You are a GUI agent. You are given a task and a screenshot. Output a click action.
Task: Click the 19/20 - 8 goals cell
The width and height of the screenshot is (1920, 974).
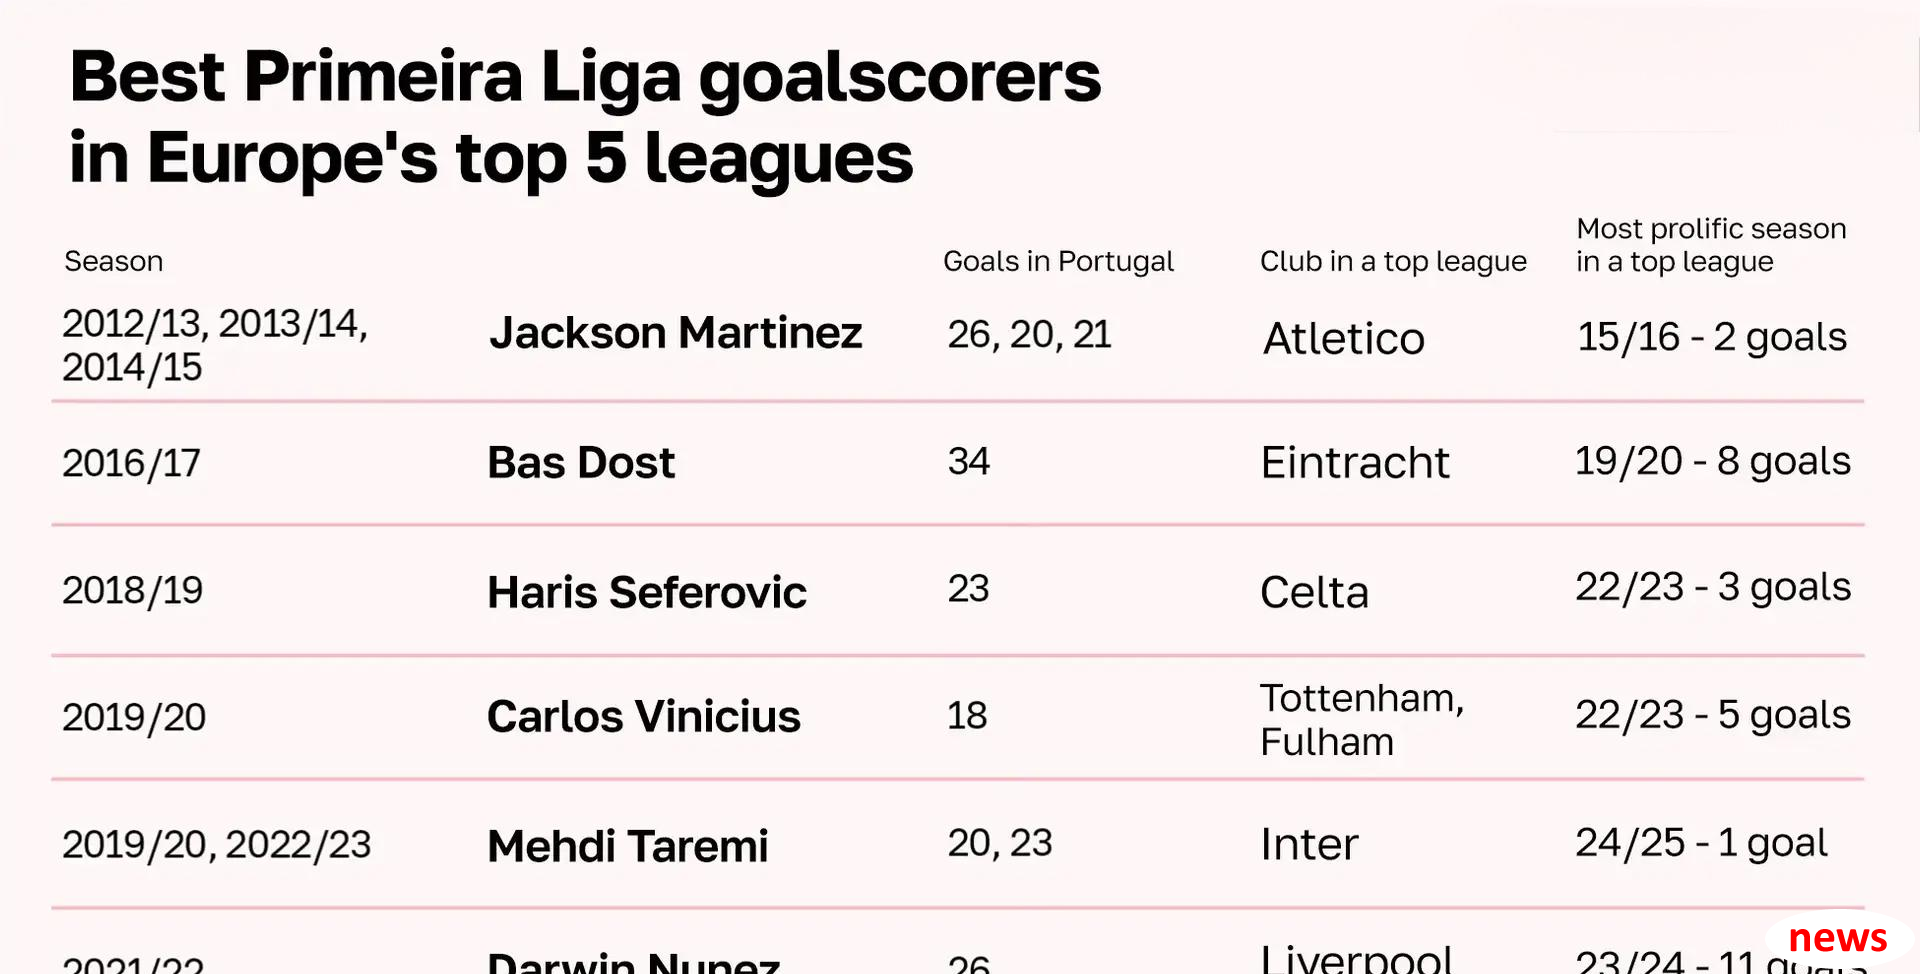1713,461
